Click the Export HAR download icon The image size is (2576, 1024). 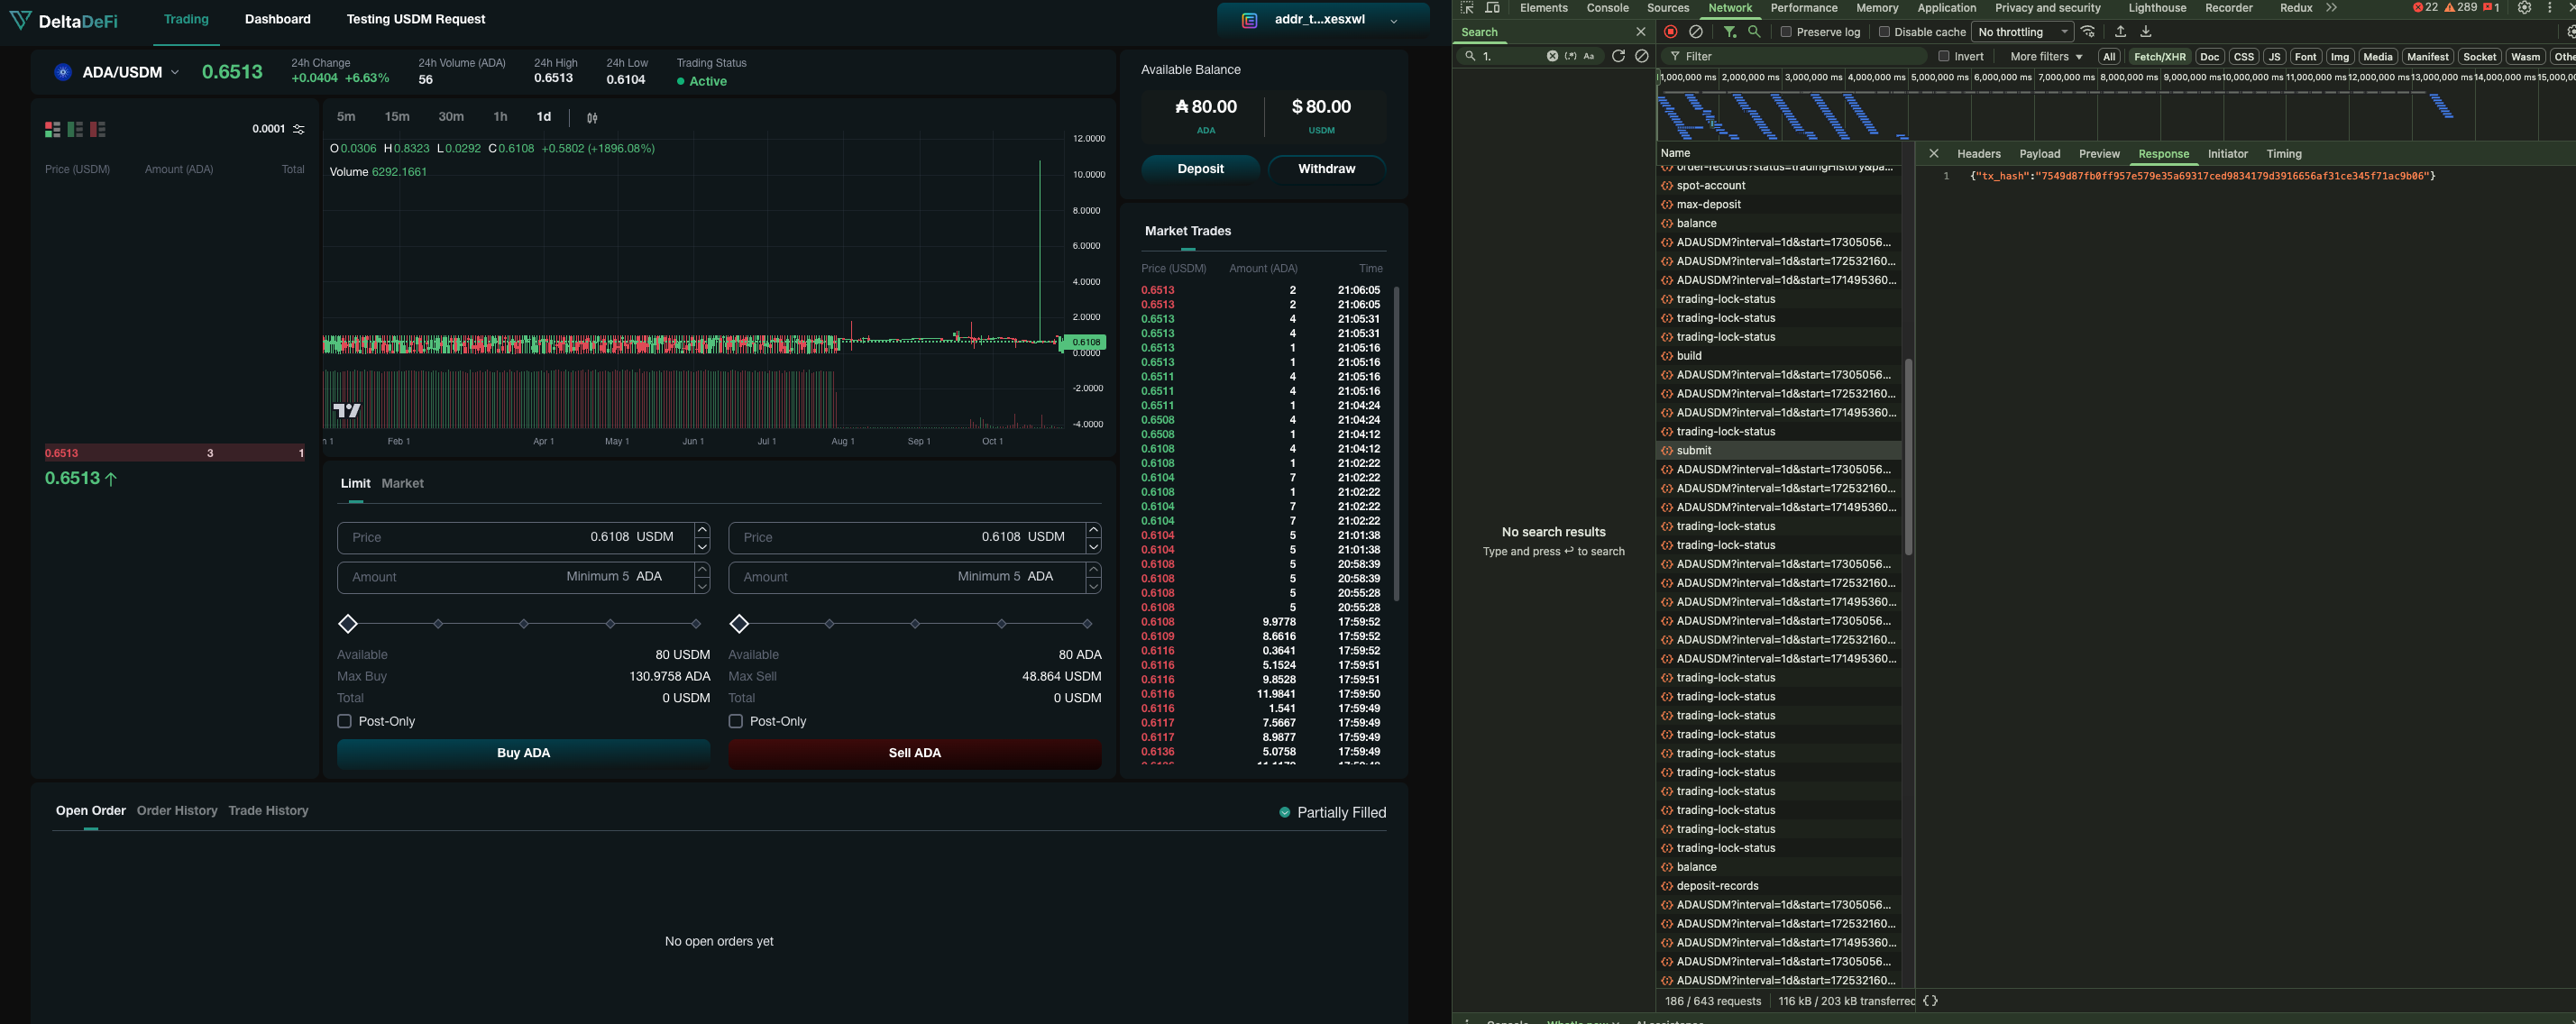(x=2145, y=32)
